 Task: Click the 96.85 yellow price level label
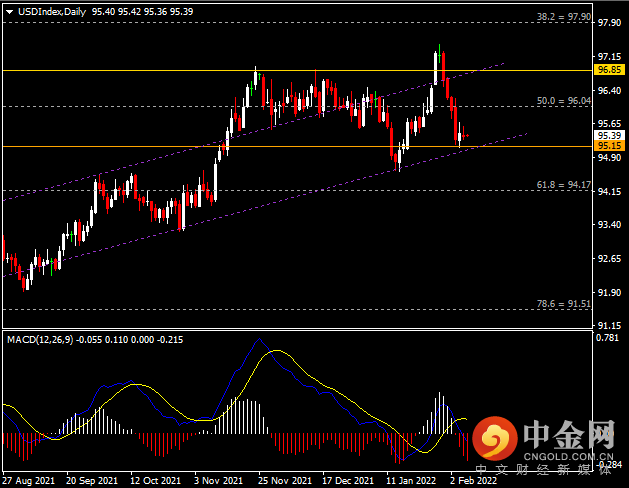click(609, 70)
